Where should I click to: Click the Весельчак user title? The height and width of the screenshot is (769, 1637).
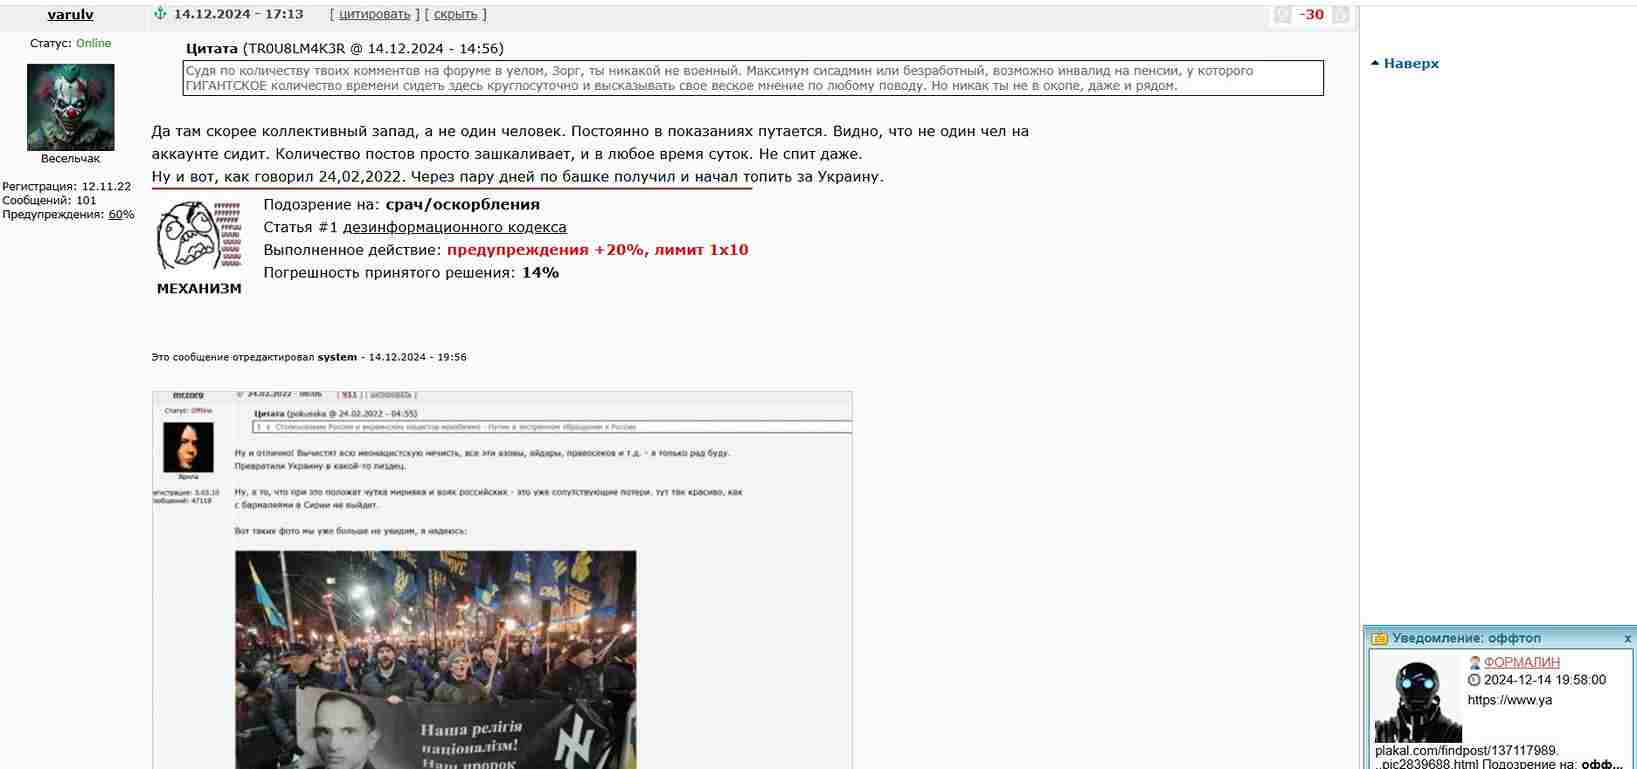(x=70, y=159)
